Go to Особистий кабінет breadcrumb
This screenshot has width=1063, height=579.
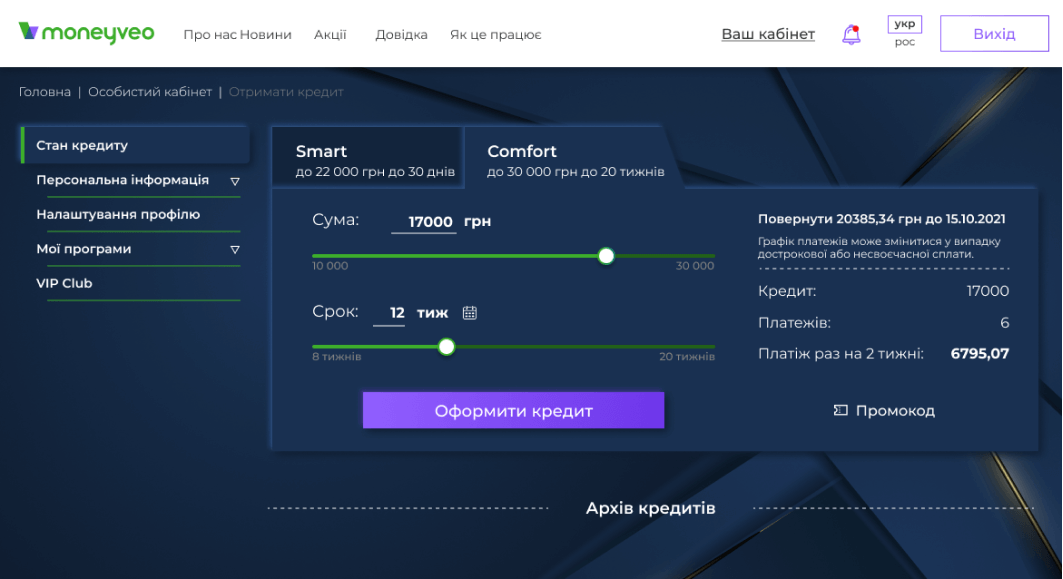(150, 92)
